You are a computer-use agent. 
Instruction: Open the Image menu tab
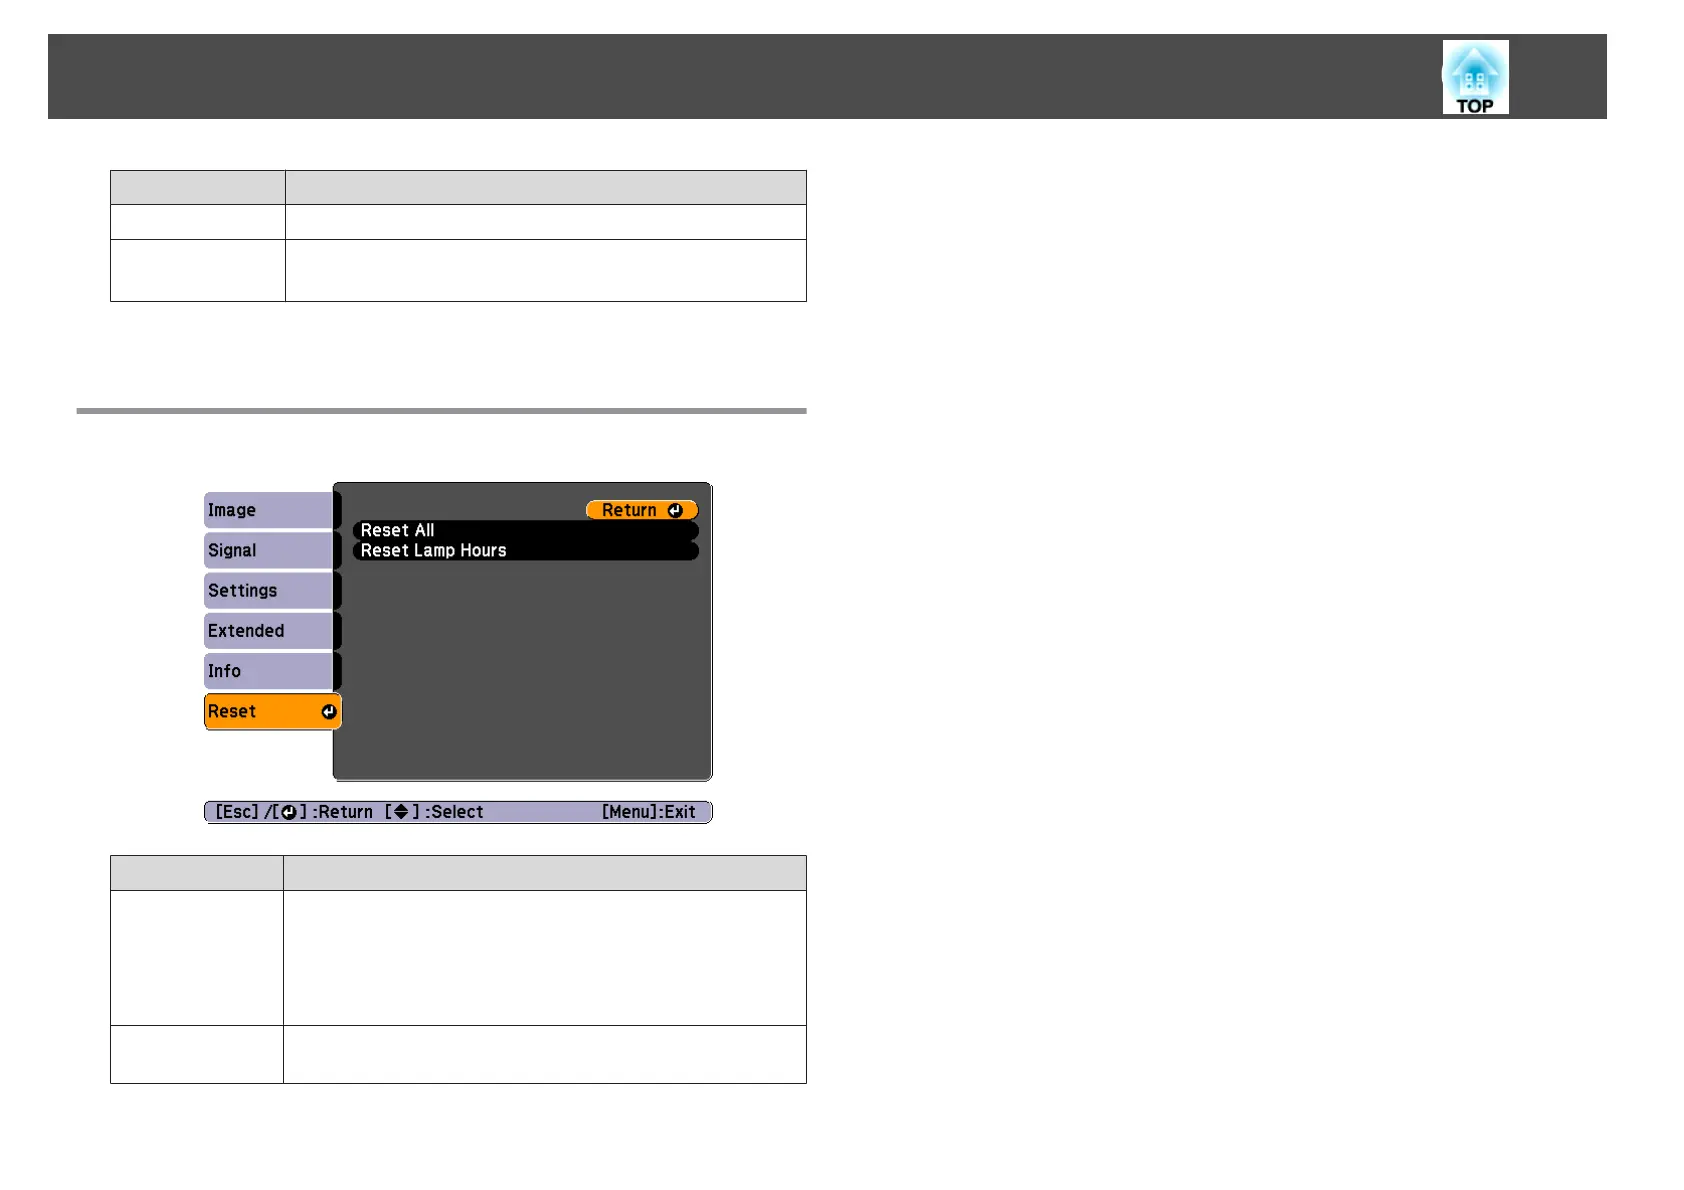pos(270,510)
